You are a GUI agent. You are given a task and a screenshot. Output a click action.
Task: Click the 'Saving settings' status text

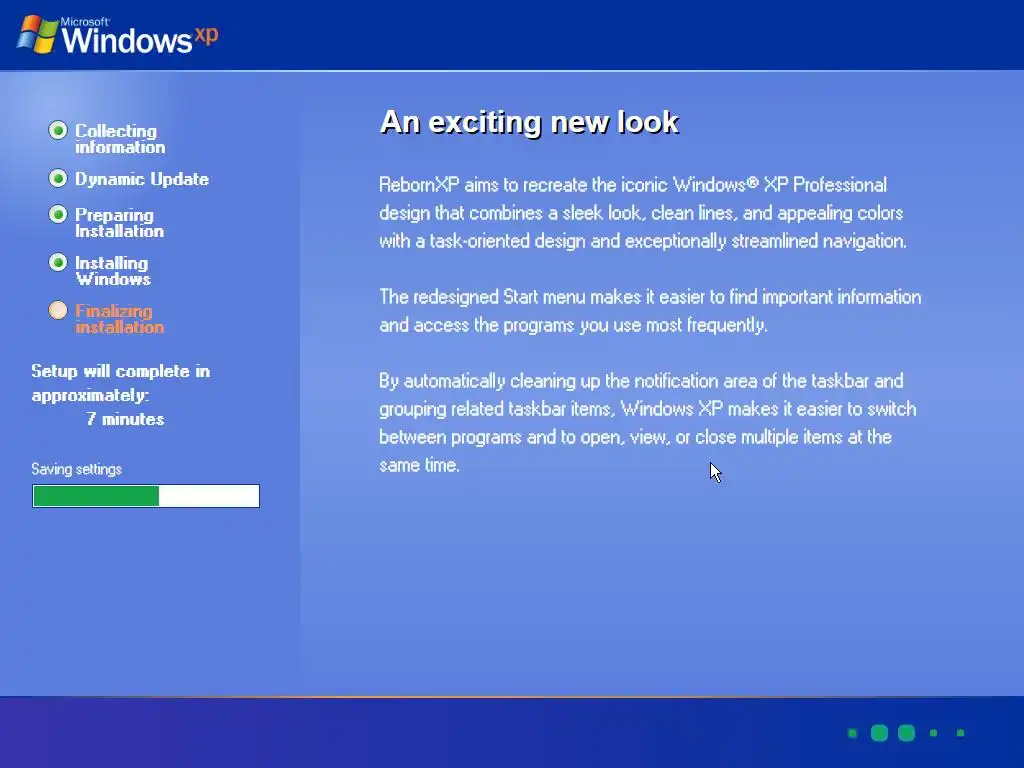76,469
